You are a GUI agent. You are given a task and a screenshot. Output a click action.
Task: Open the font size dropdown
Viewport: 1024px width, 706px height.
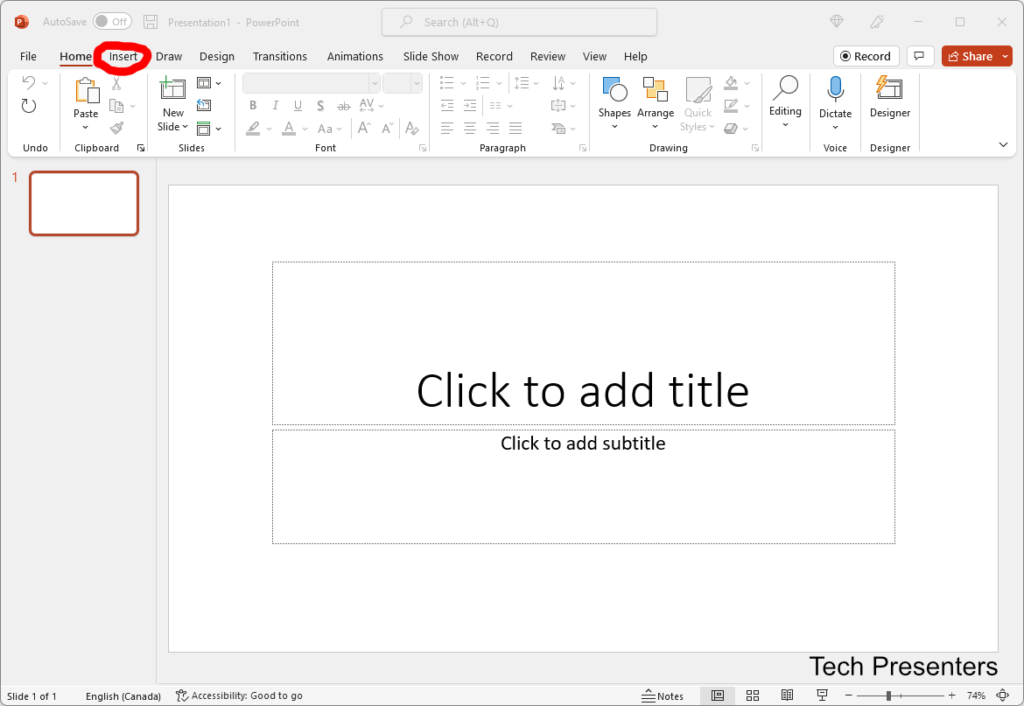[x=417, y=84]
